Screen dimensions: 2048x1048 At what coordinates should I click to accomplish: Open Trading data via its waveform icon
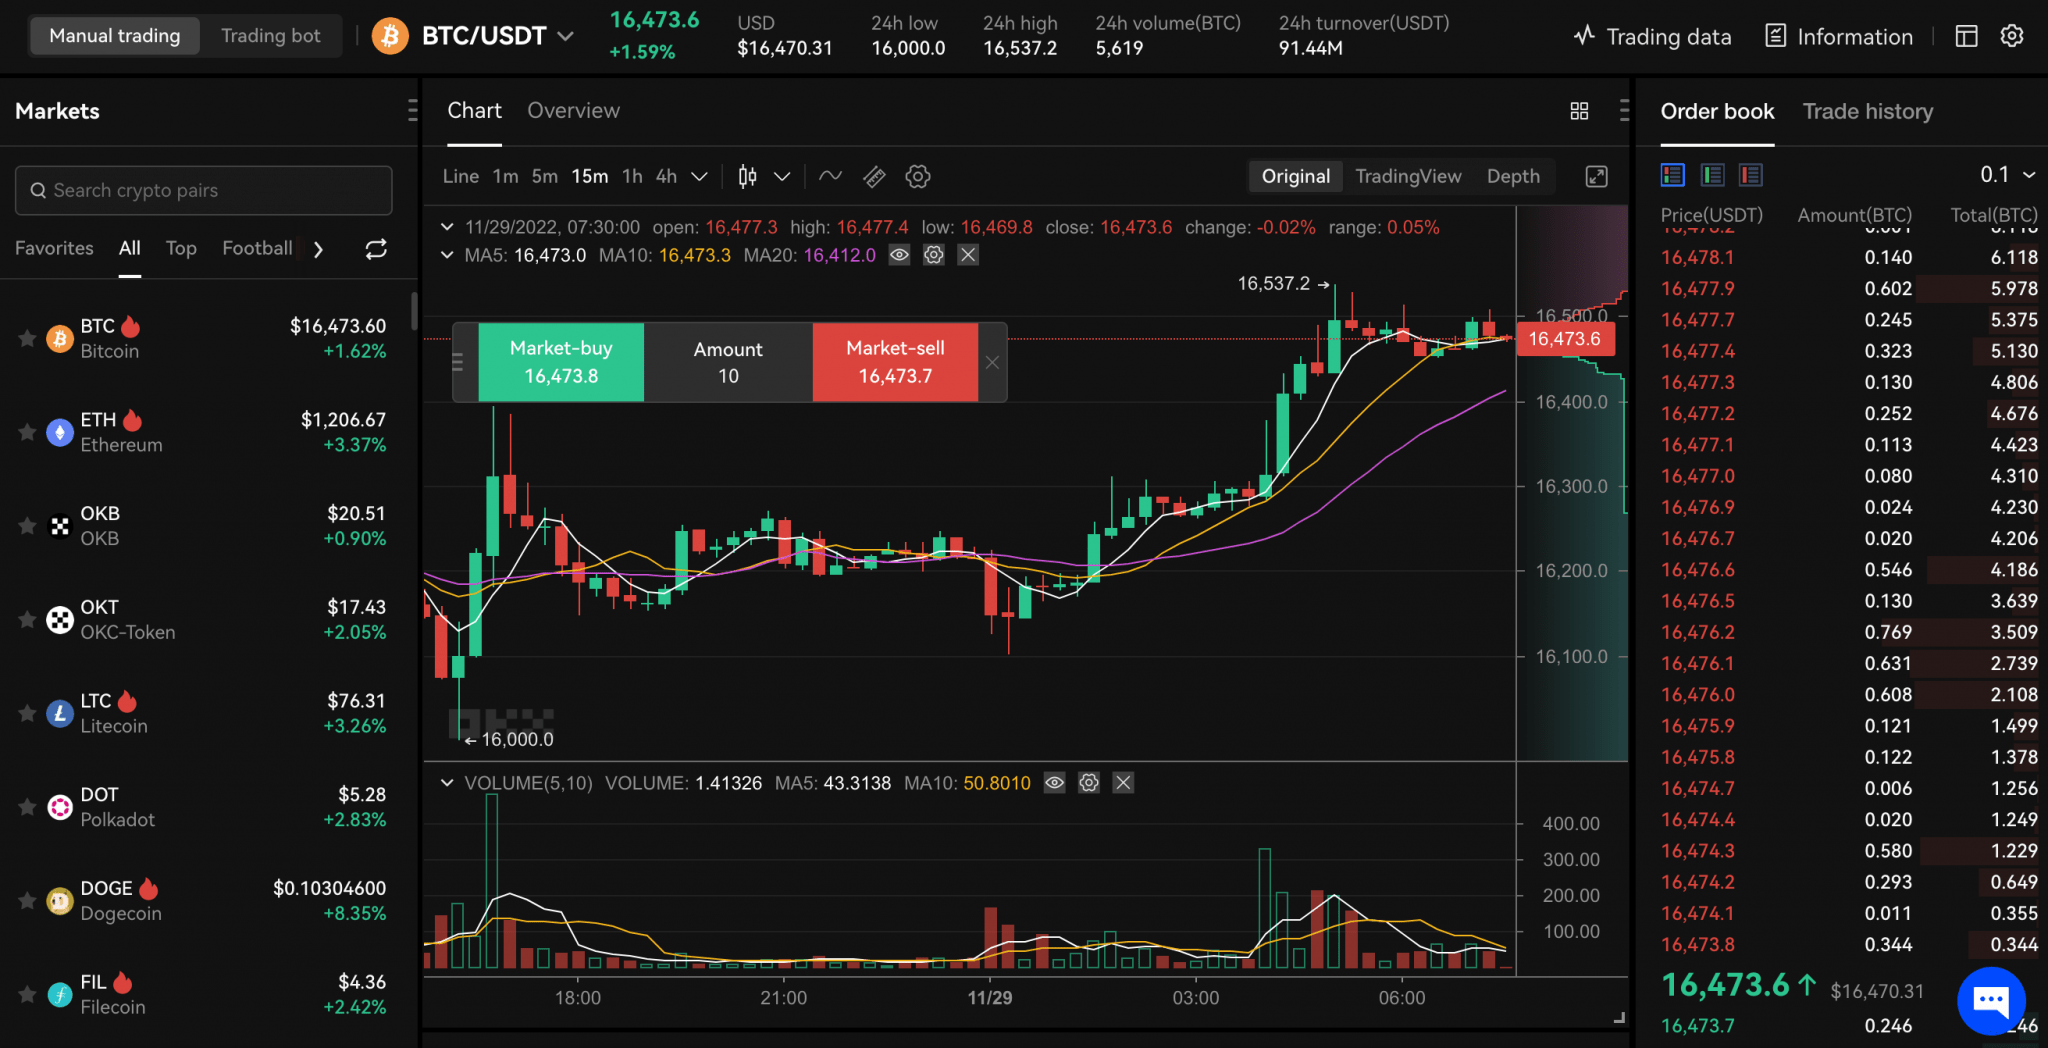tap(1583, 36)
